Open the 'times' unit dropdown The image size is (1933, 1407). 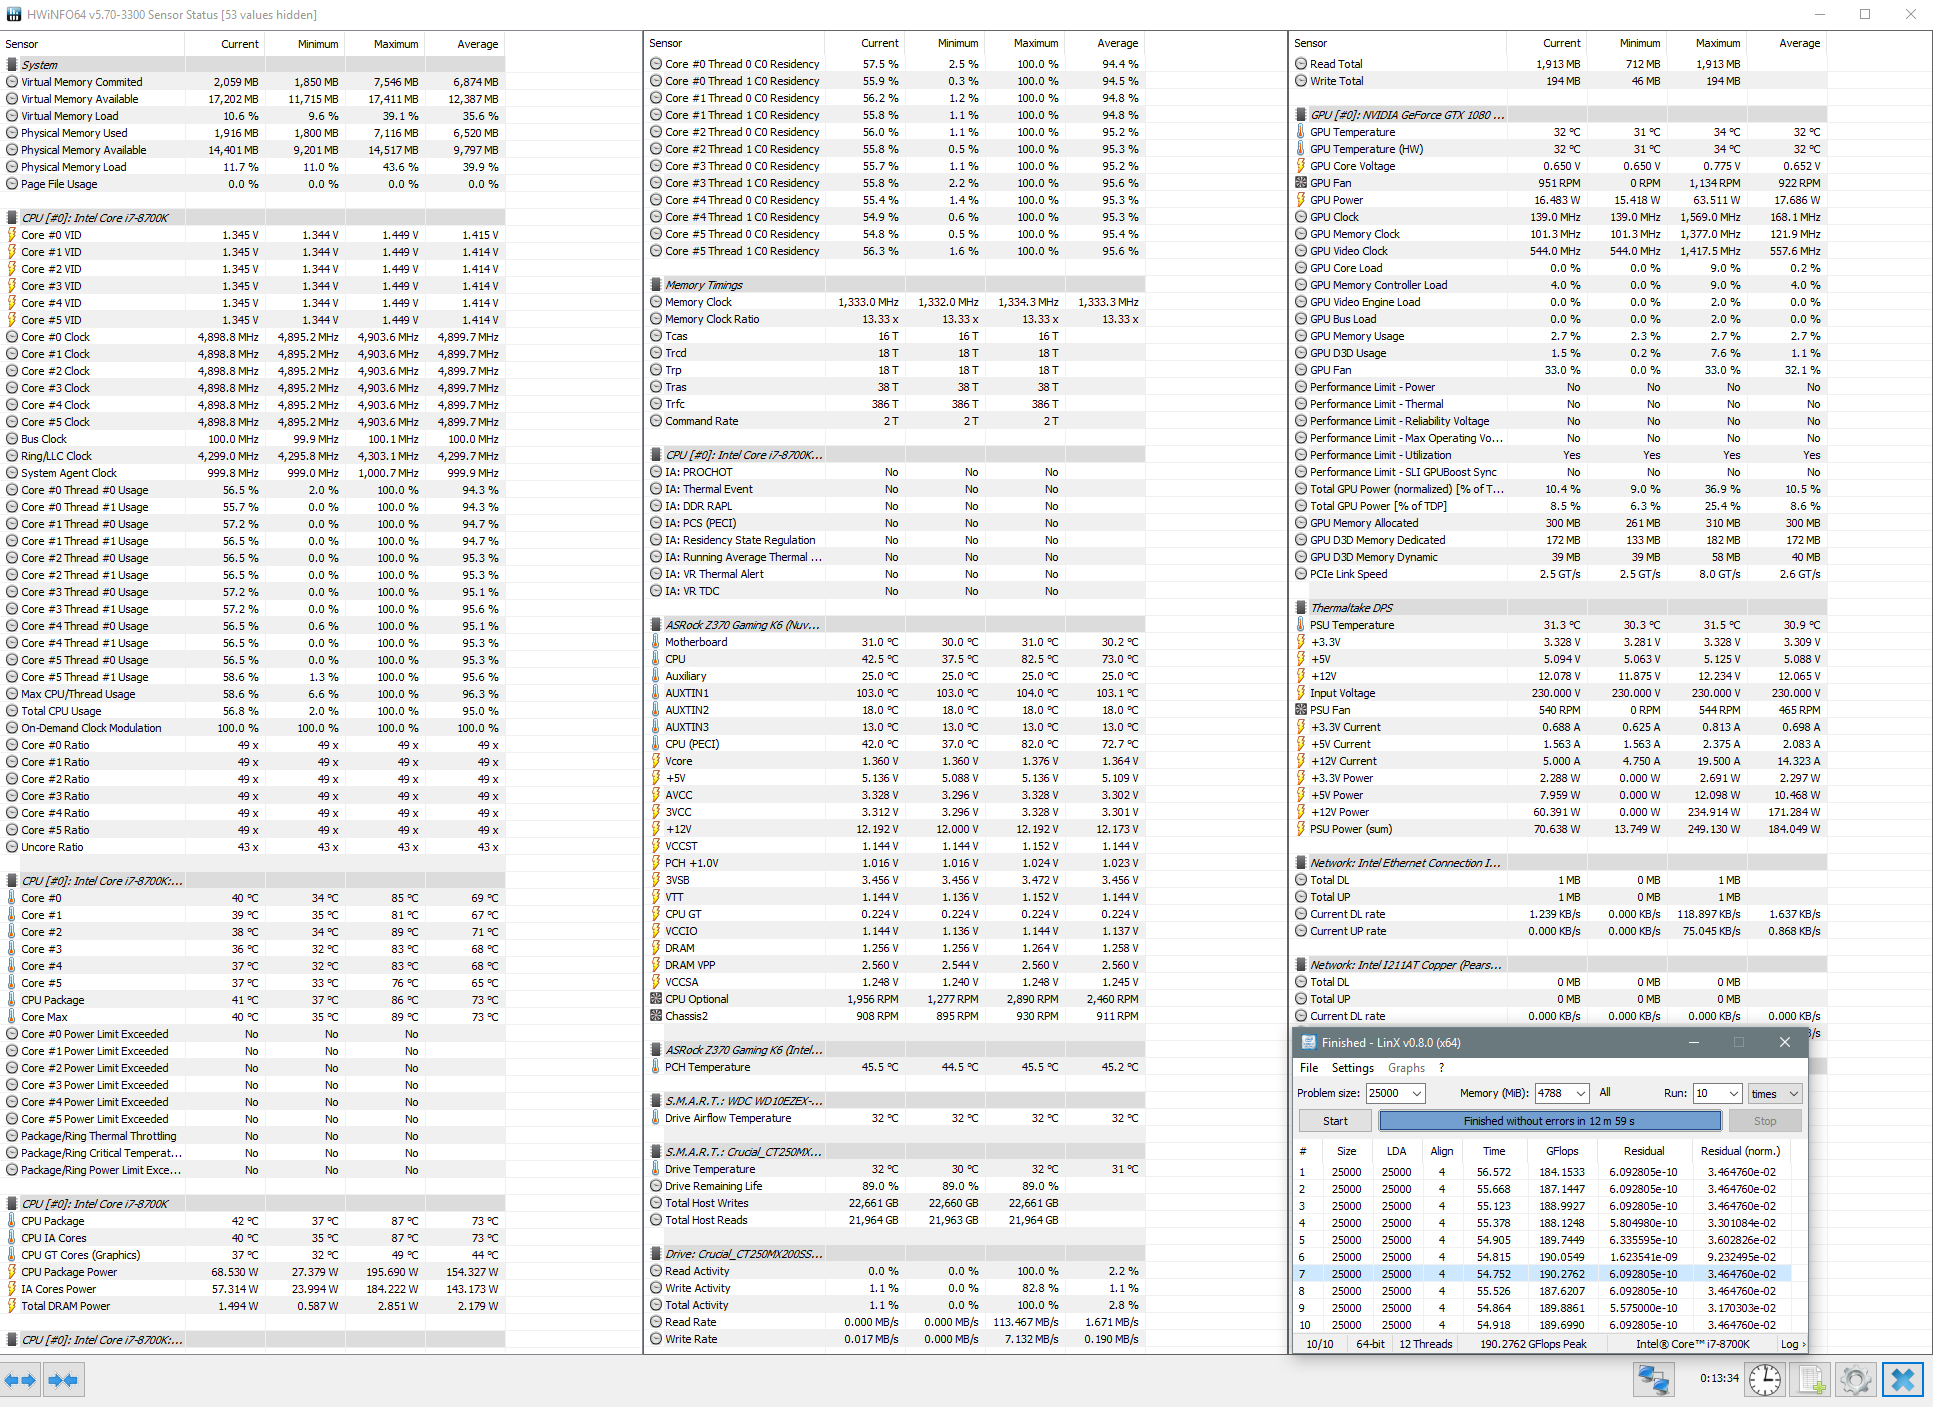(x=1793, y=1094)
